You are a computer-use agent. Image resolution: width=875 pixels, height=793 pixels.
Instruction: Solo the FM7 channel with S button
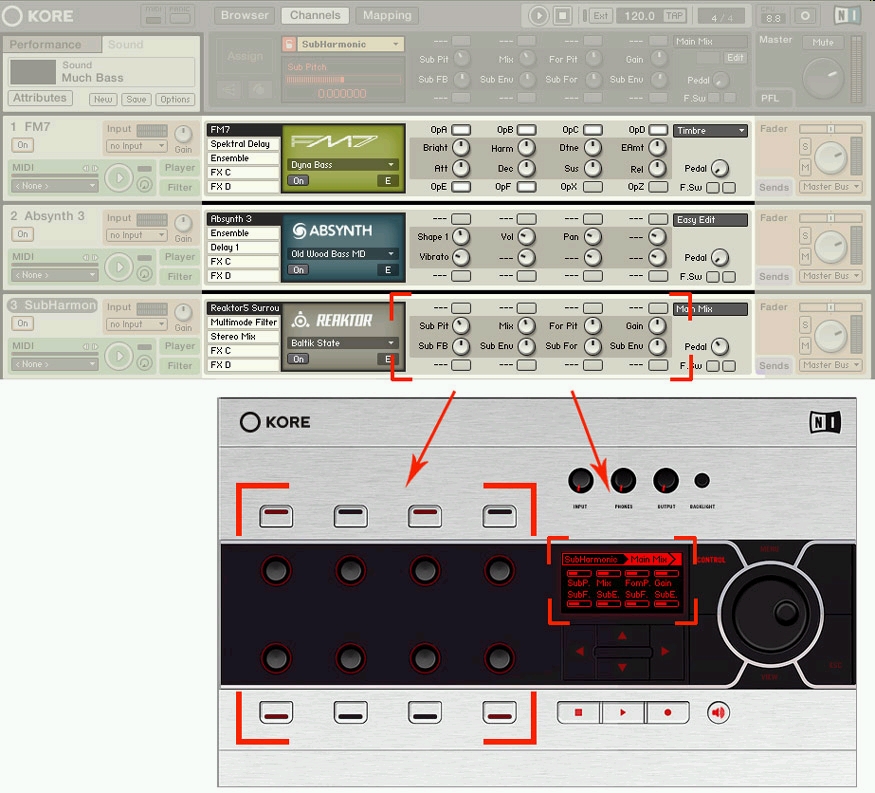(805, 147)
